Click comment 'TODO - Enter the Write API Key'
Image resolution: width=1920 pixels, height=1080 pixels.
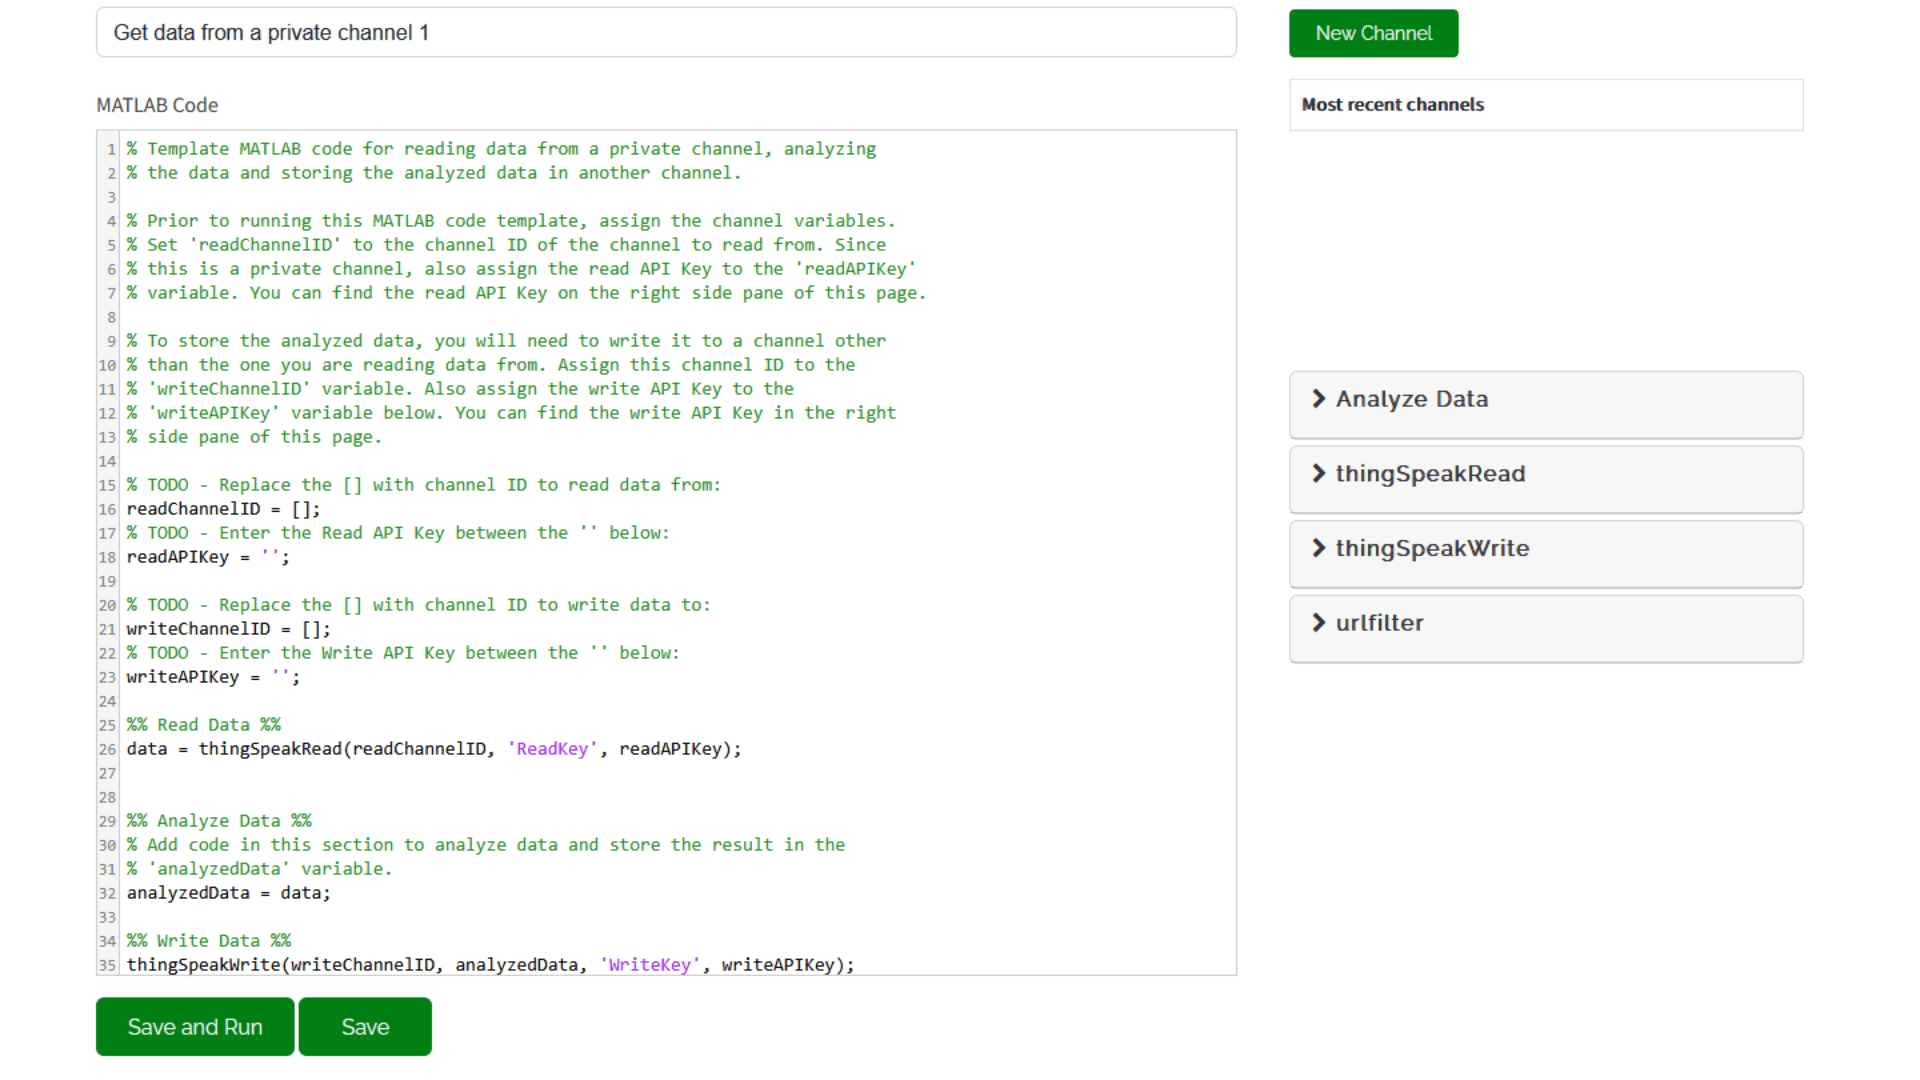(403, 653)
